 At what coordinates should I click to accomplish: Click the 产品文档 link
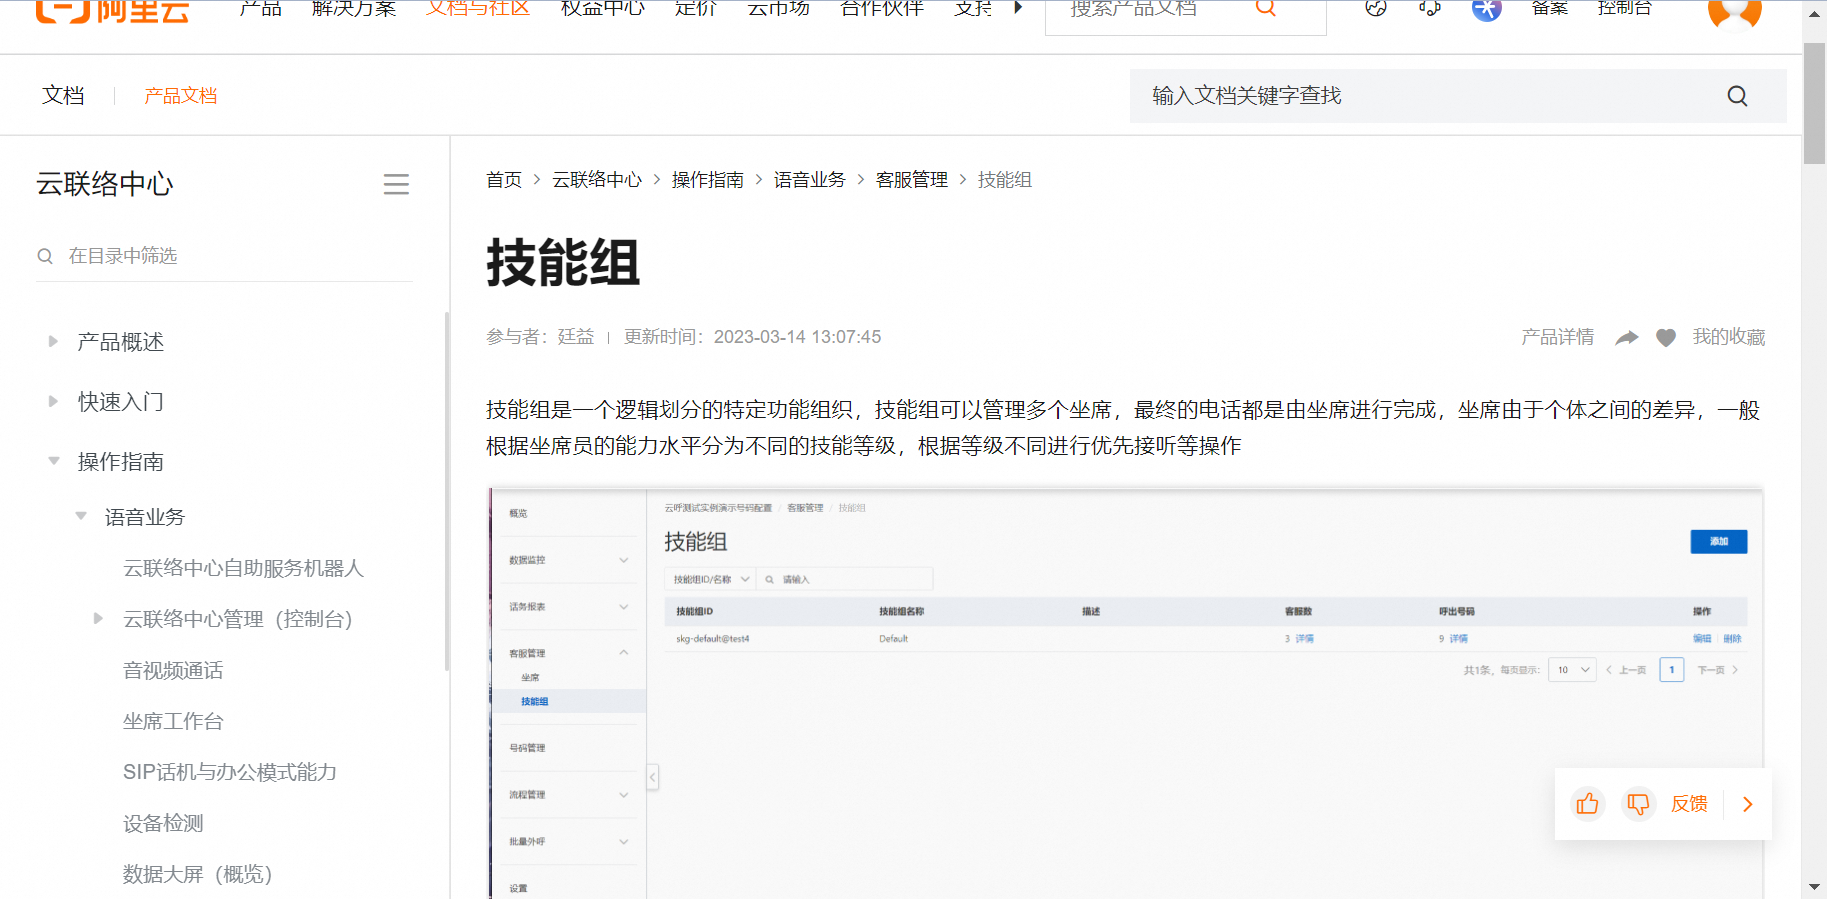click(x=181, y=96)
